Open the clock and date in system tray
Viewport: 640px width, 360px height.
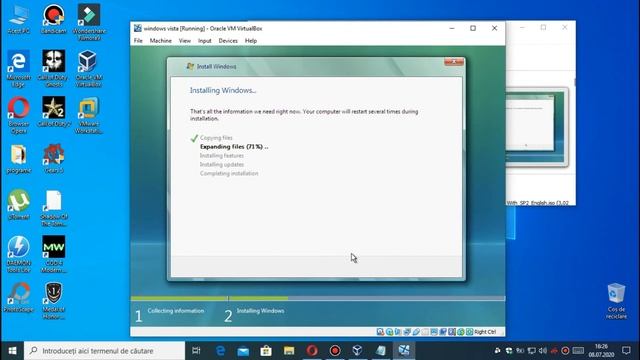(601, 351)
